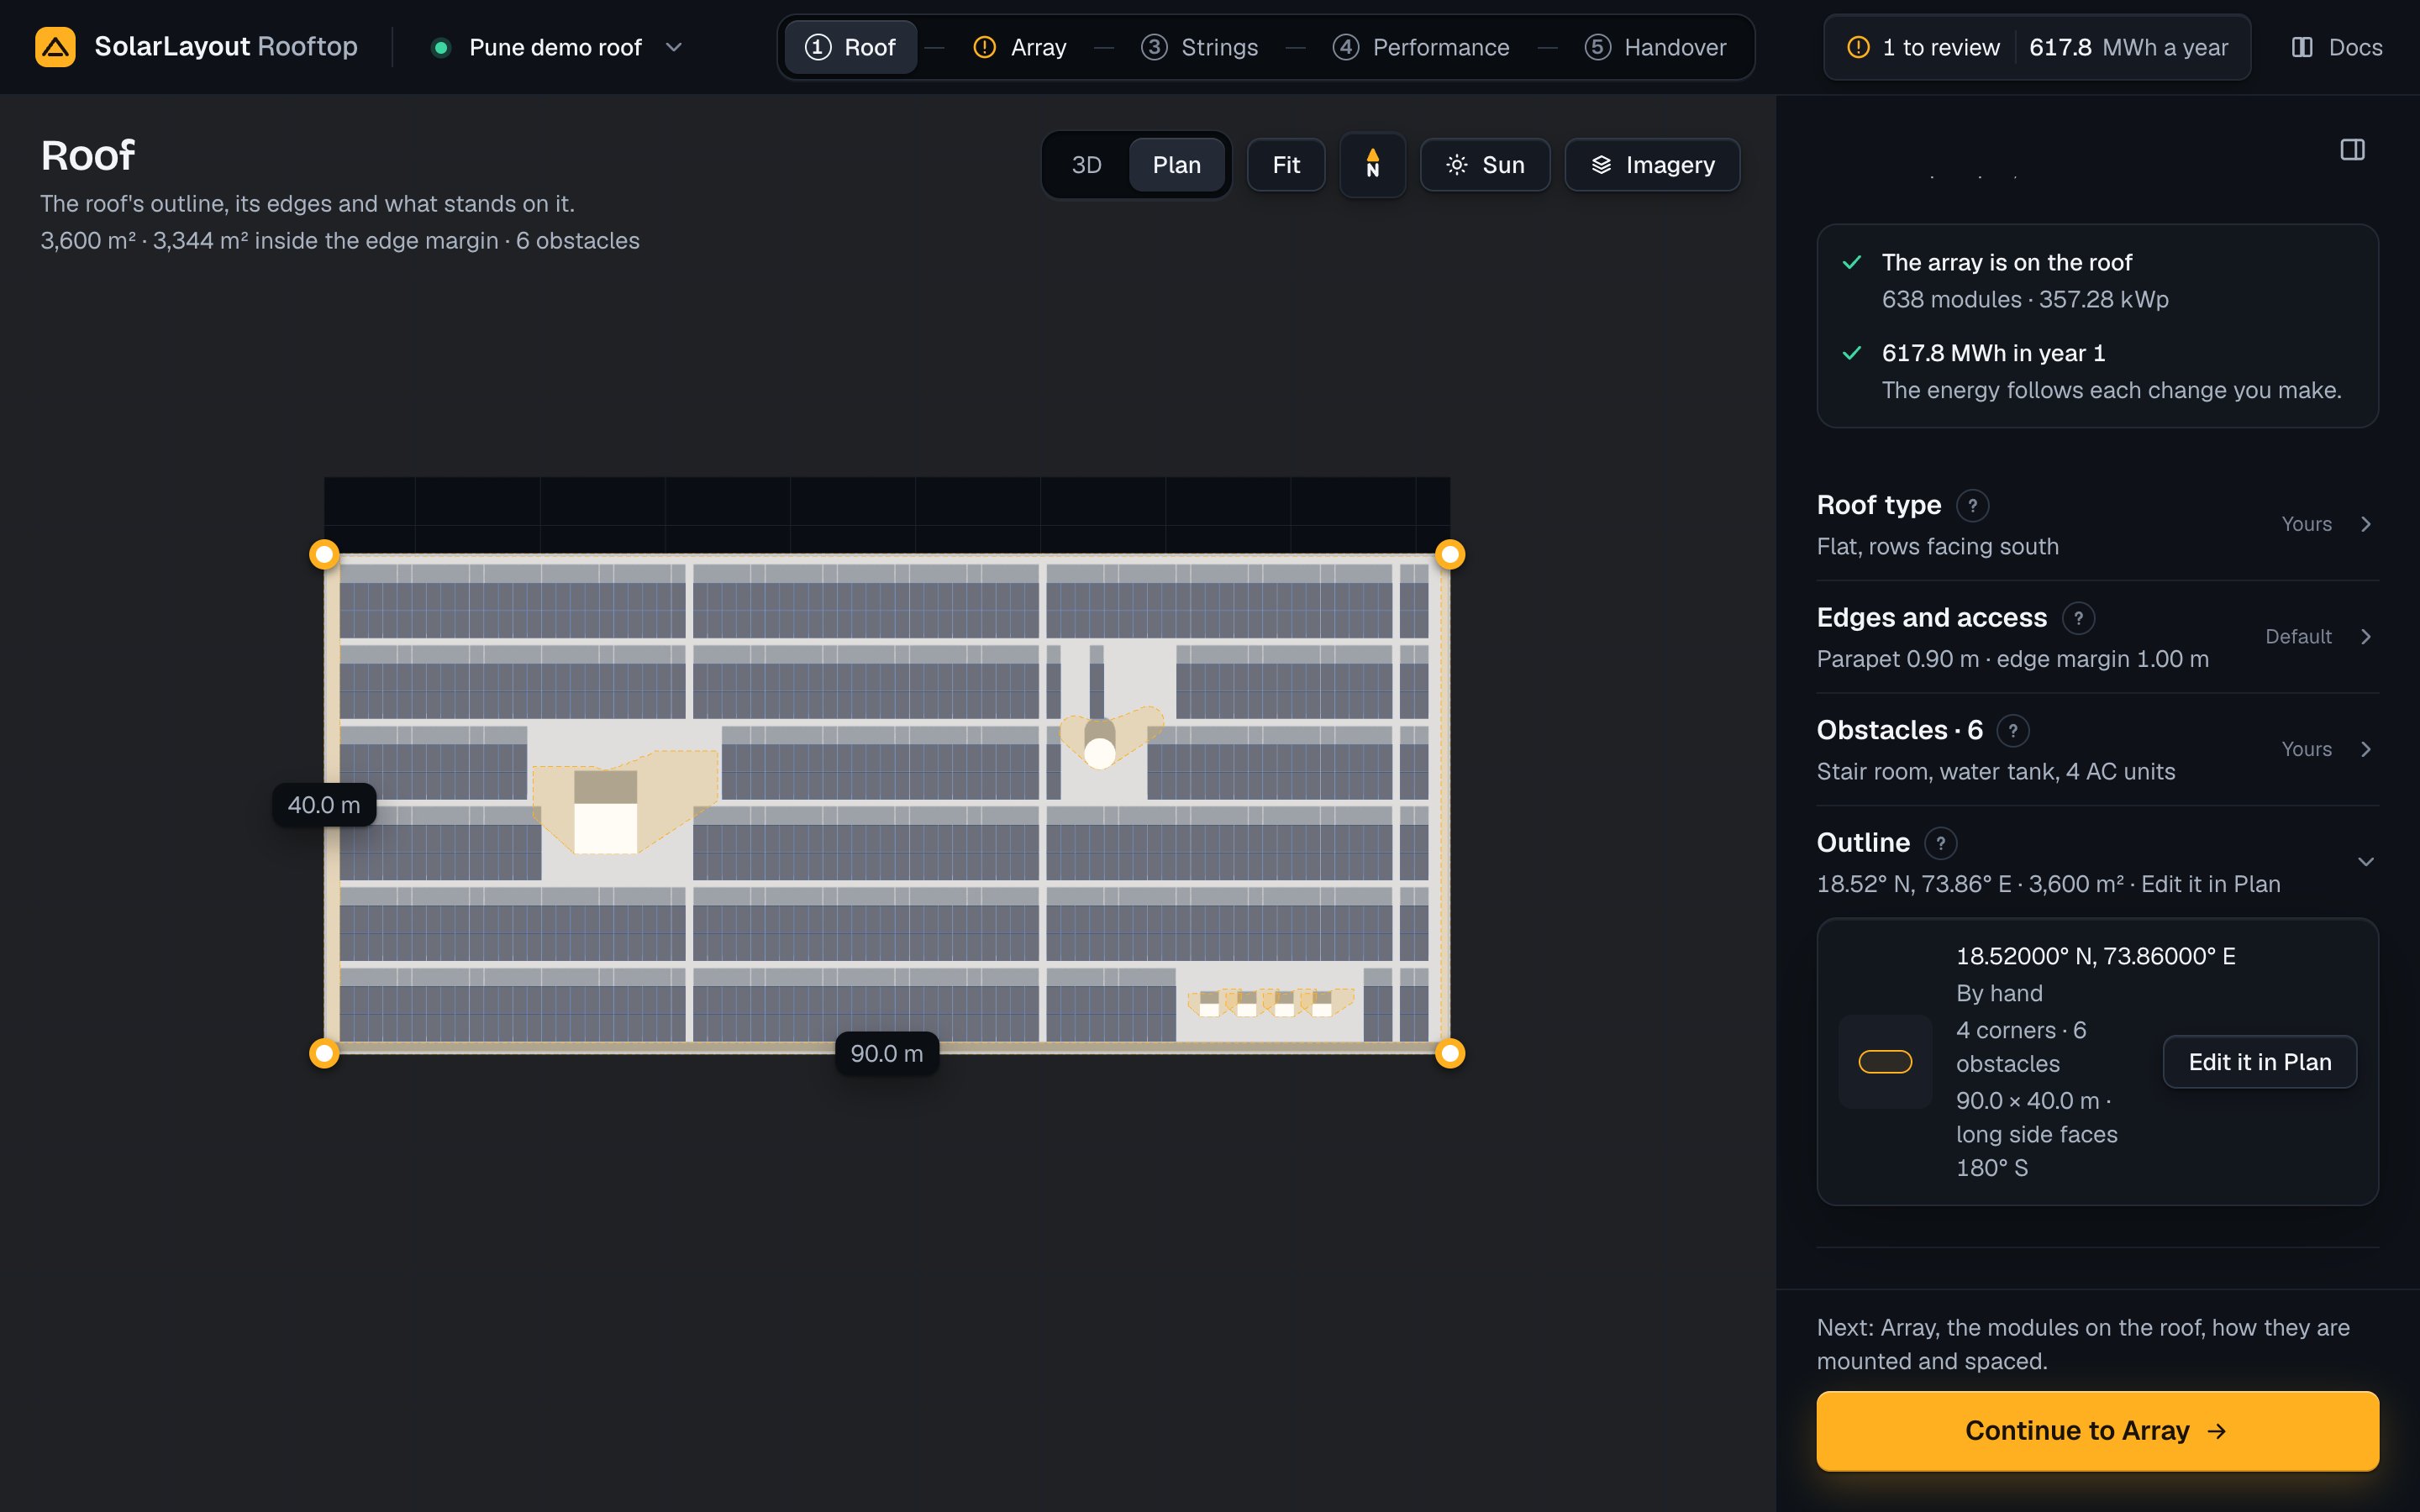This screenshot has width=2420, height=1512.
Task: Click the 90.0 m dimension label
Action: coord(887,1054)
